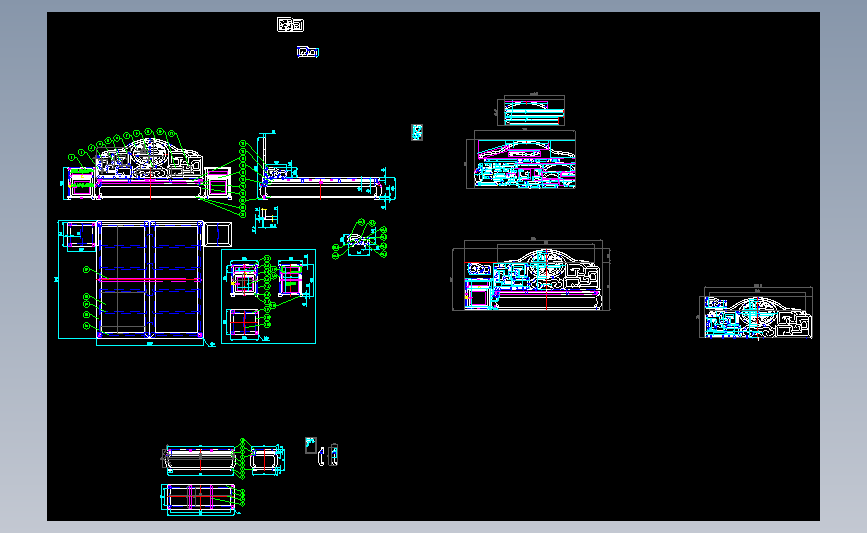Viewport: 867px width, 533px height.
Task: Select the small carved ornament detail with balloons
Action: (359, 239)
